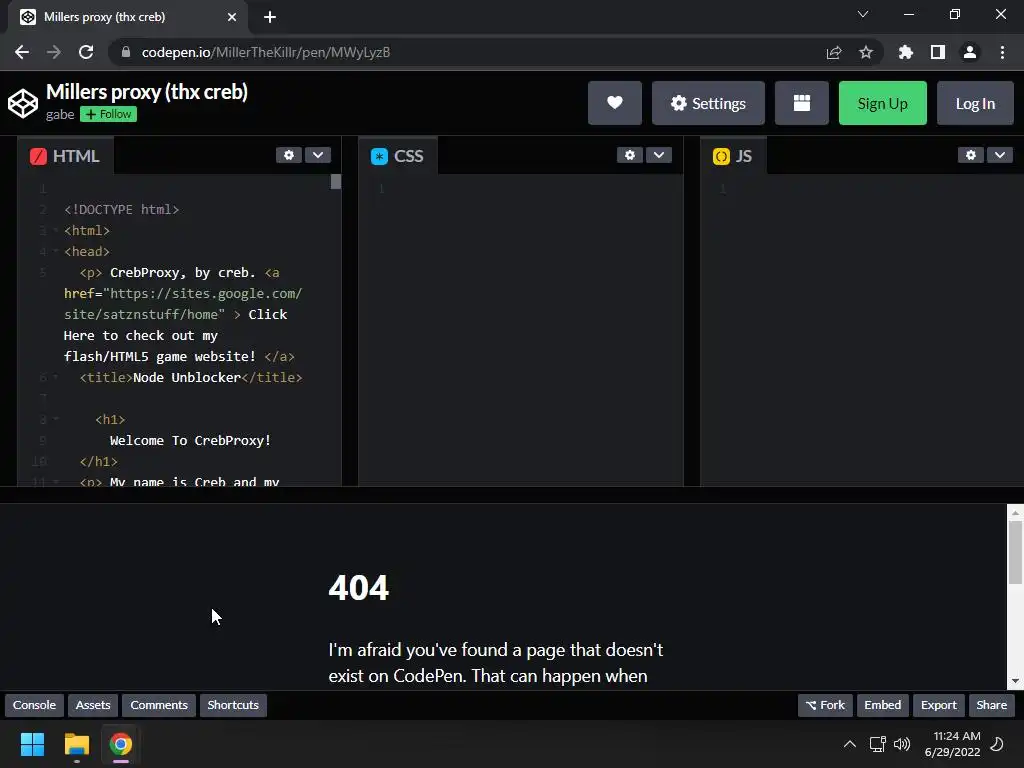Expand CSS editor dropdown menu
The image size is (1024, 768).
659,155
